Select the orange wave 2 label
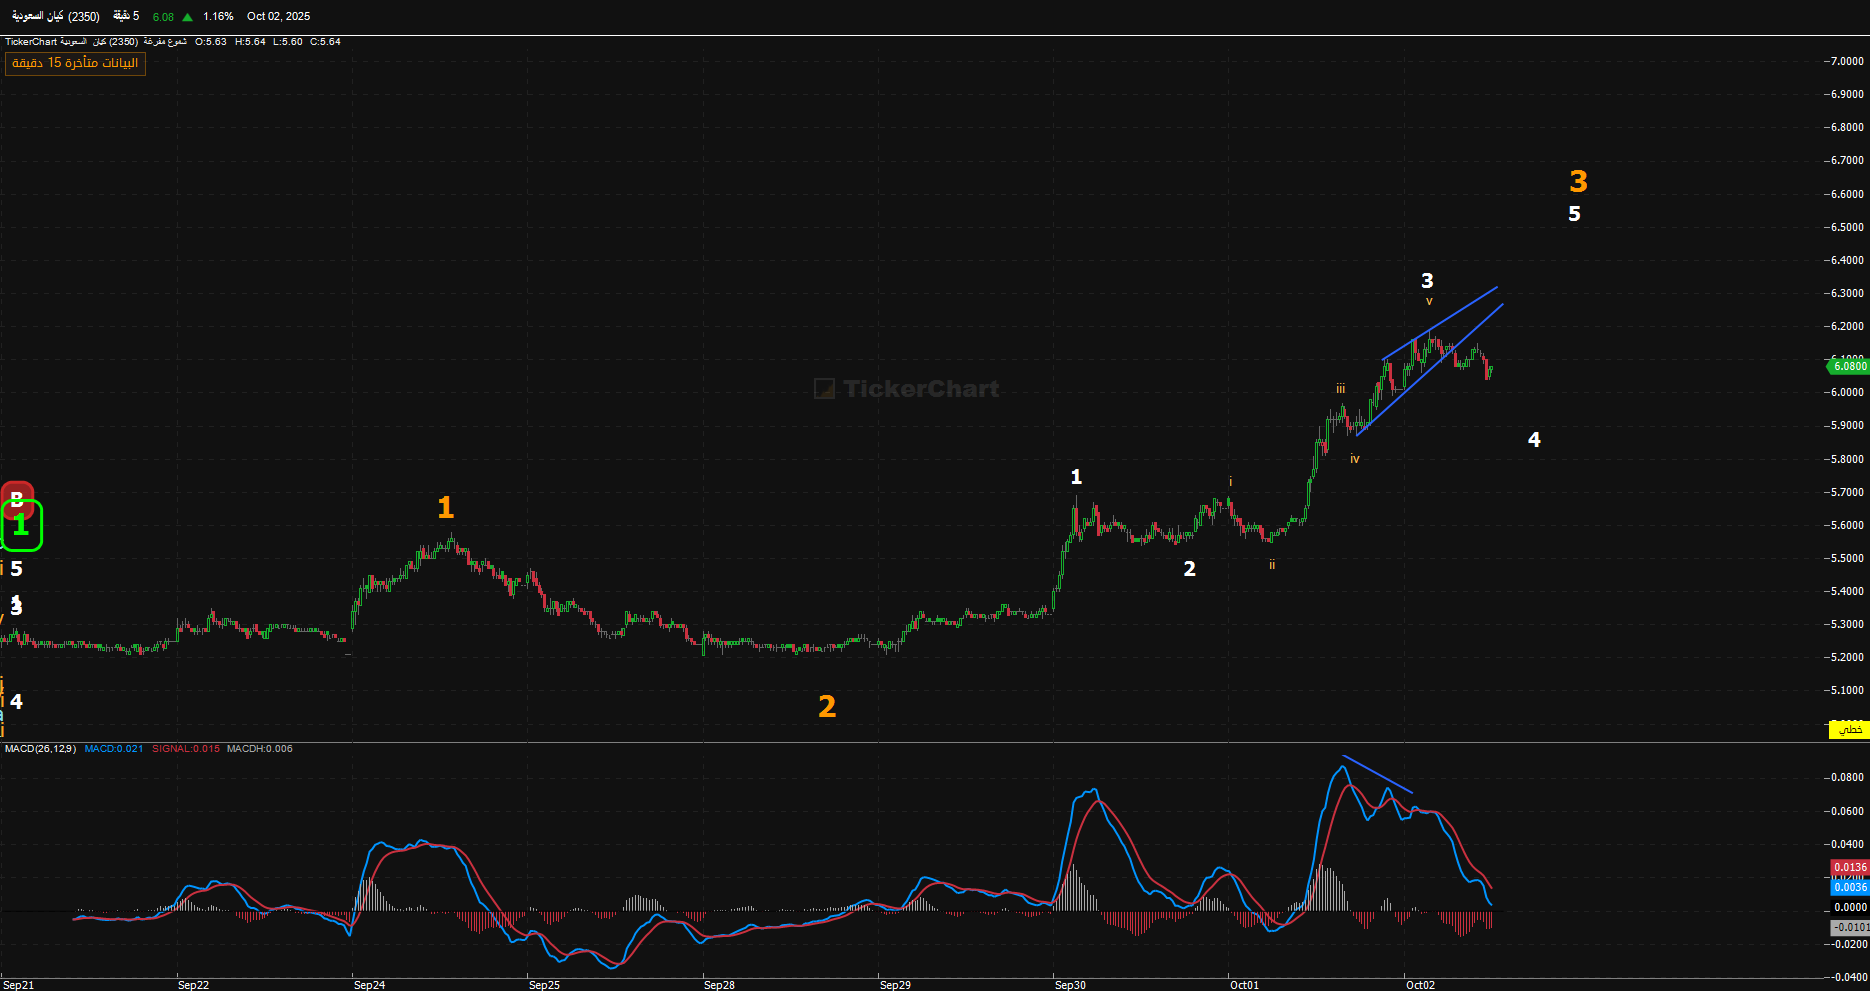Image resolution: width=1870 pixels, height=991 pixels. (x=827, y=707)
